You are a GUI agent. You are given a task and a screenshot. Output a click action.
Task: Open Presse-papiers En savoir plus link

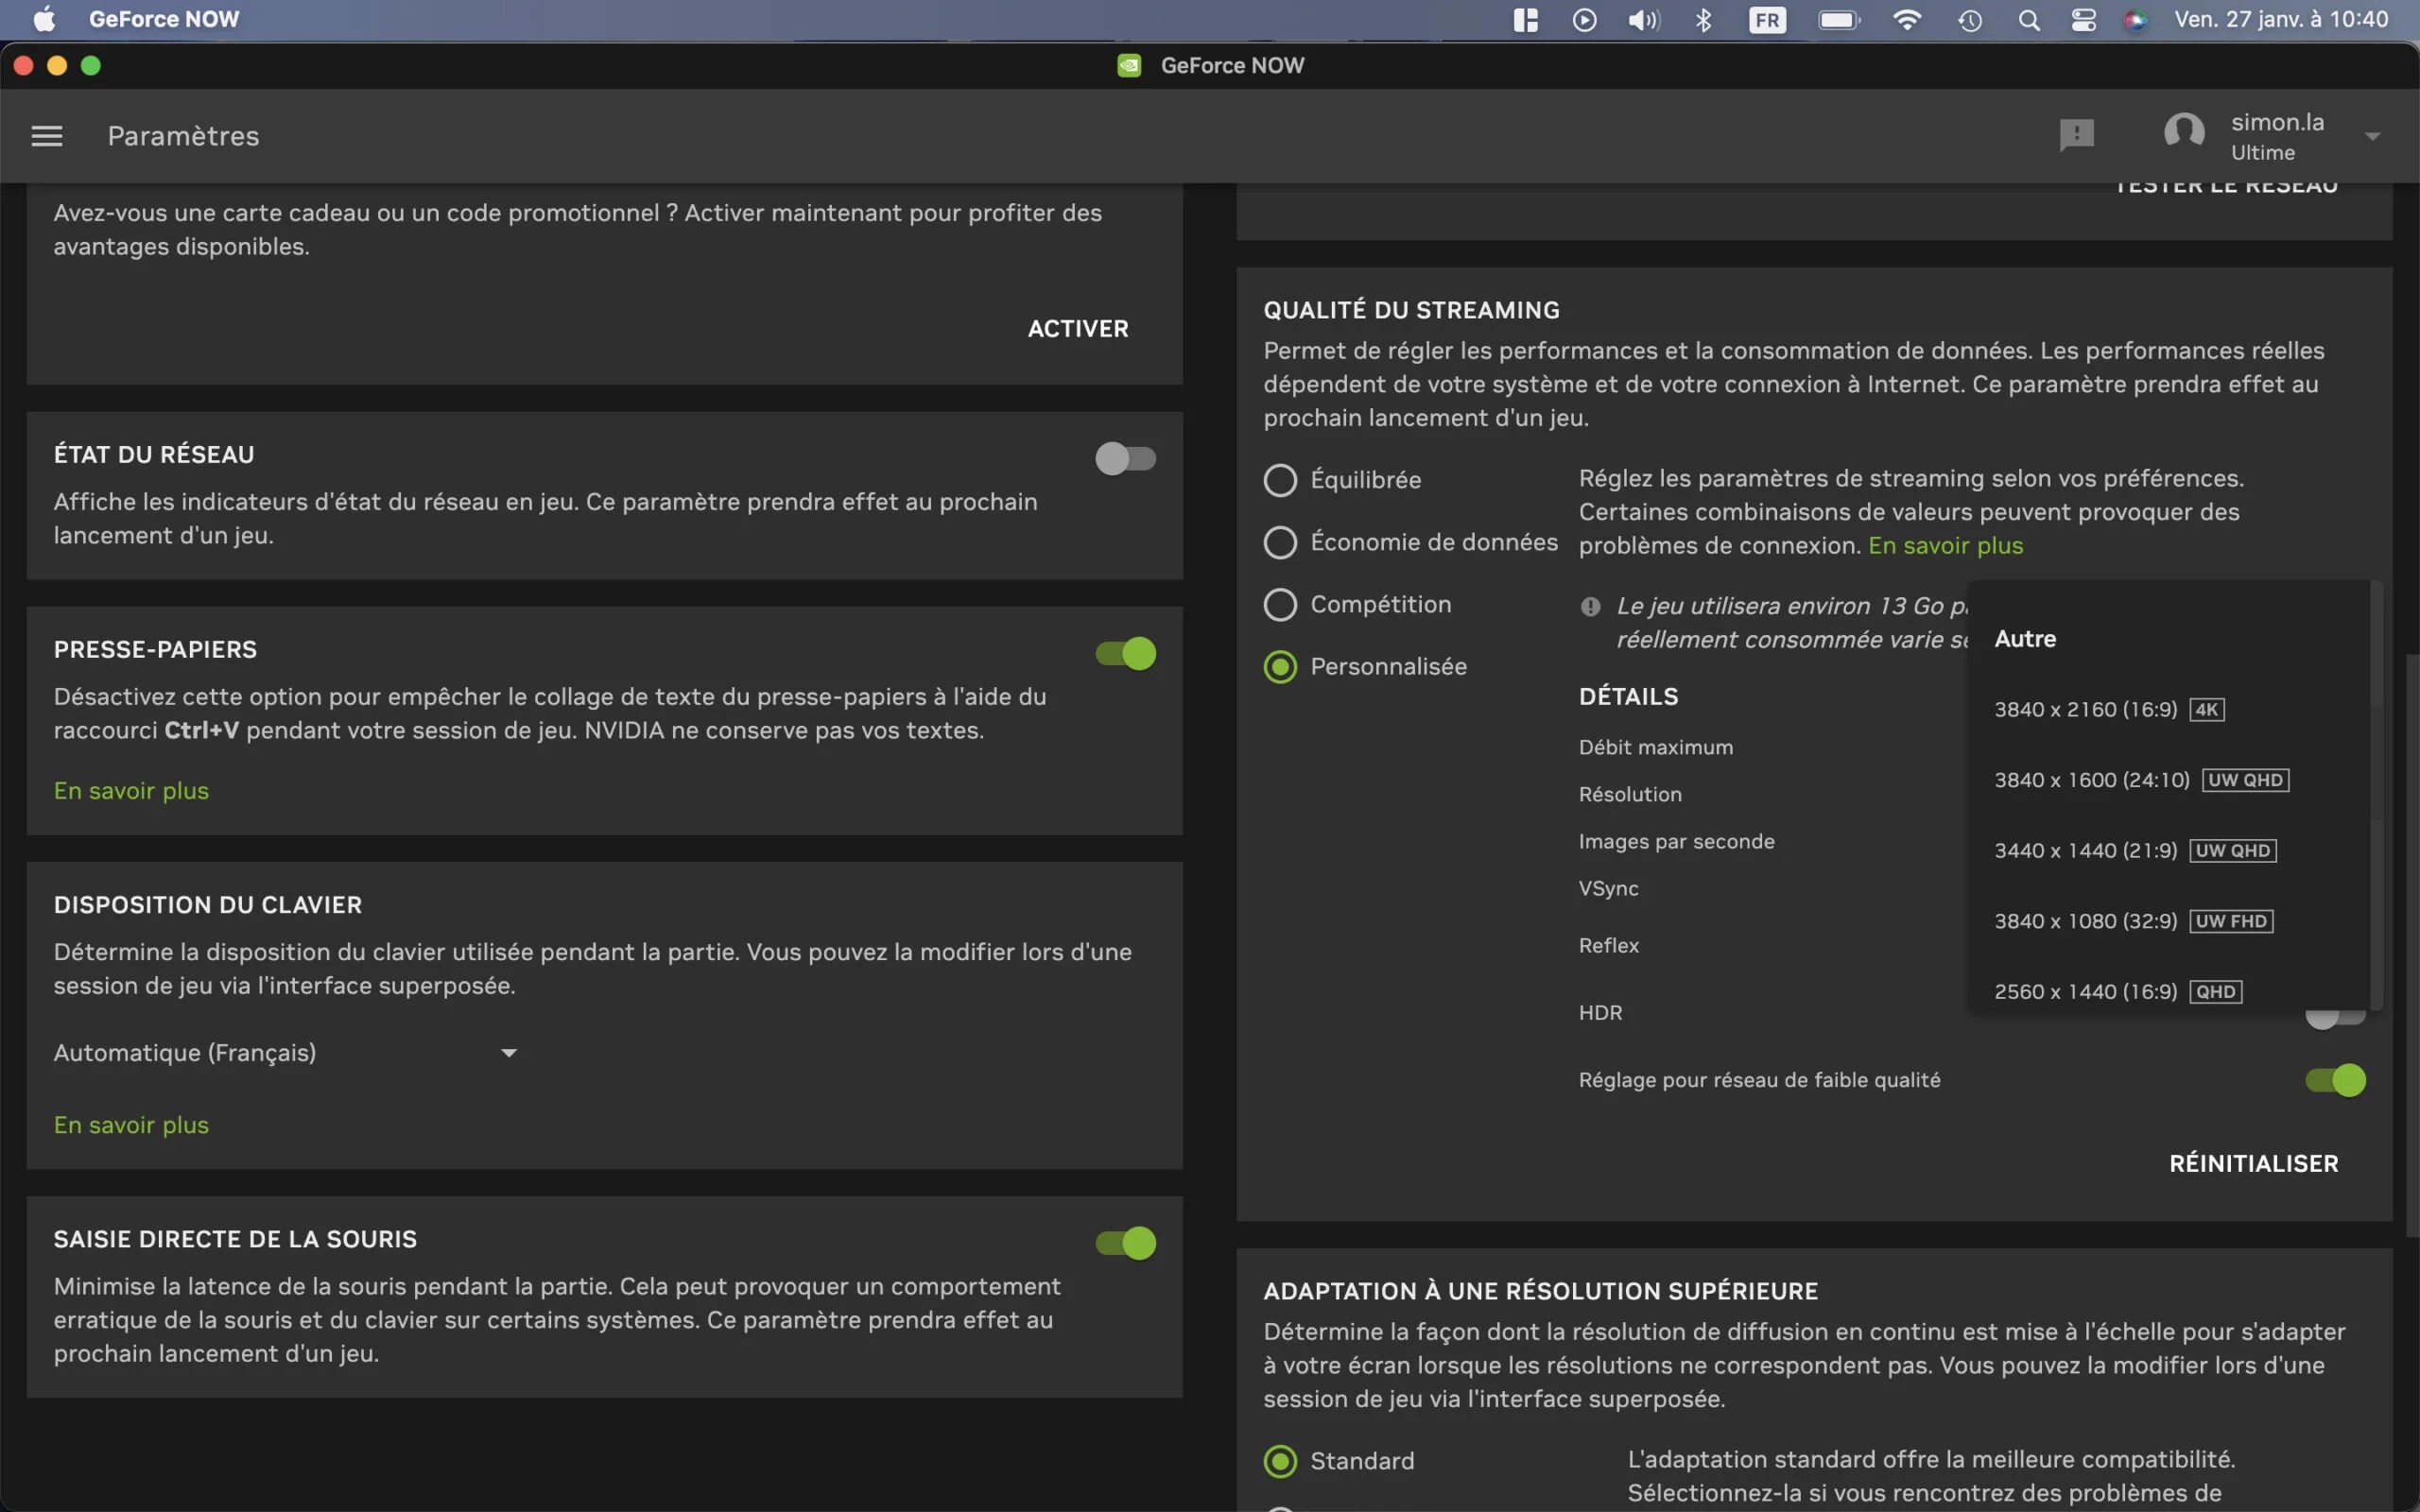click(x=131, y=790)
